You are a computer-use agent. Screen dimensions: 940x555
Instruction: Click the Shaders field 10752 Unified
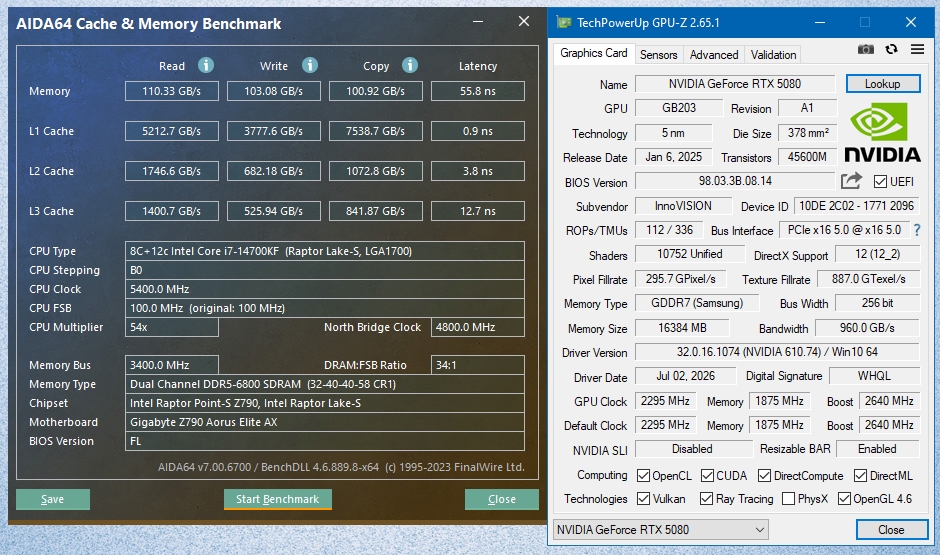pos(689,254)
